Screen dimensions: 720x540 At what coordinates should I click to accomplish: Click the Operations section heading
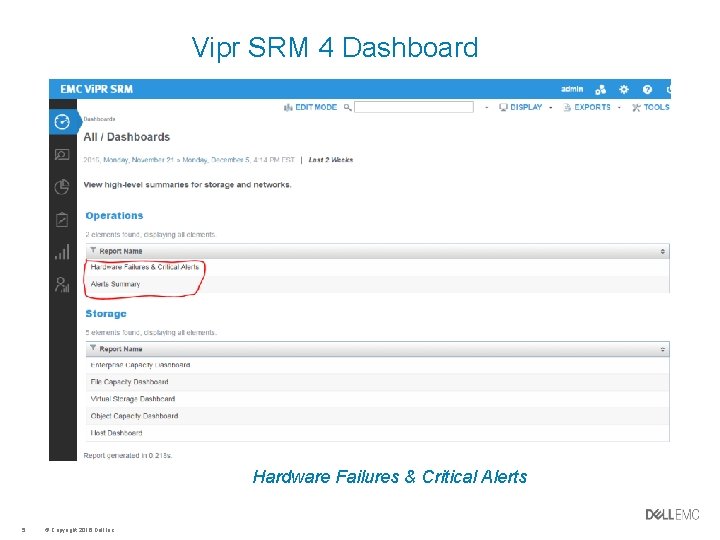click(114, 215)
